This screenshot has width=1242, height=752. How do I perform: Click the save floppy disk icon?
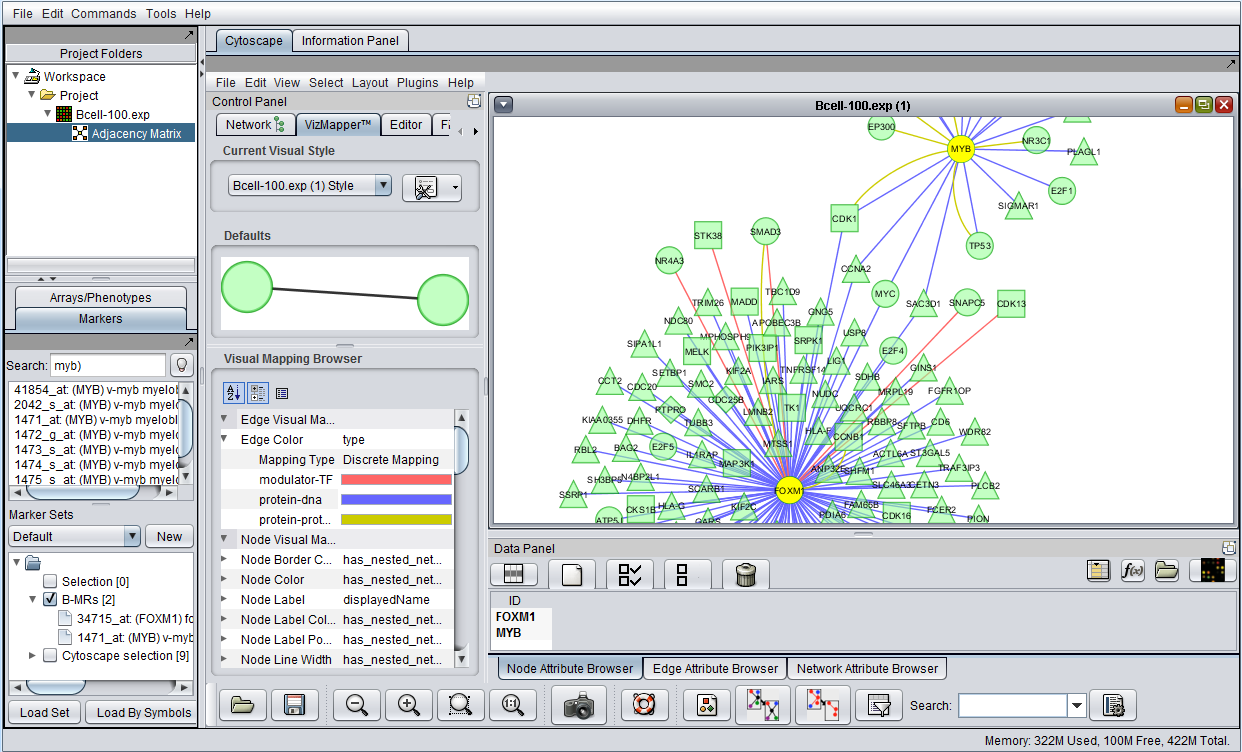point(295,705)
